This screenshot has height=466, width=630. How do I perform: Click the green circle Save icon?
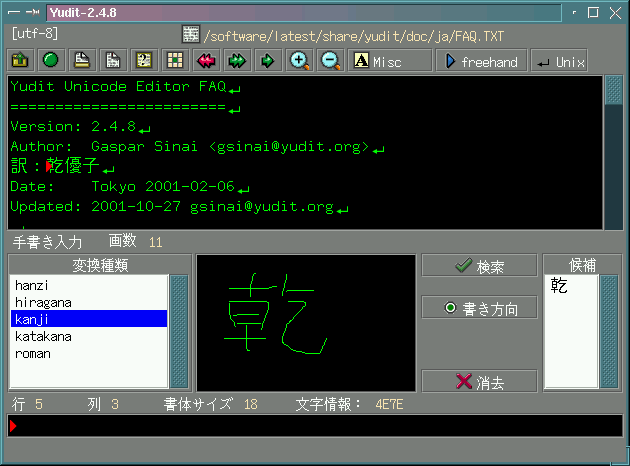click(x=50, y=61)
